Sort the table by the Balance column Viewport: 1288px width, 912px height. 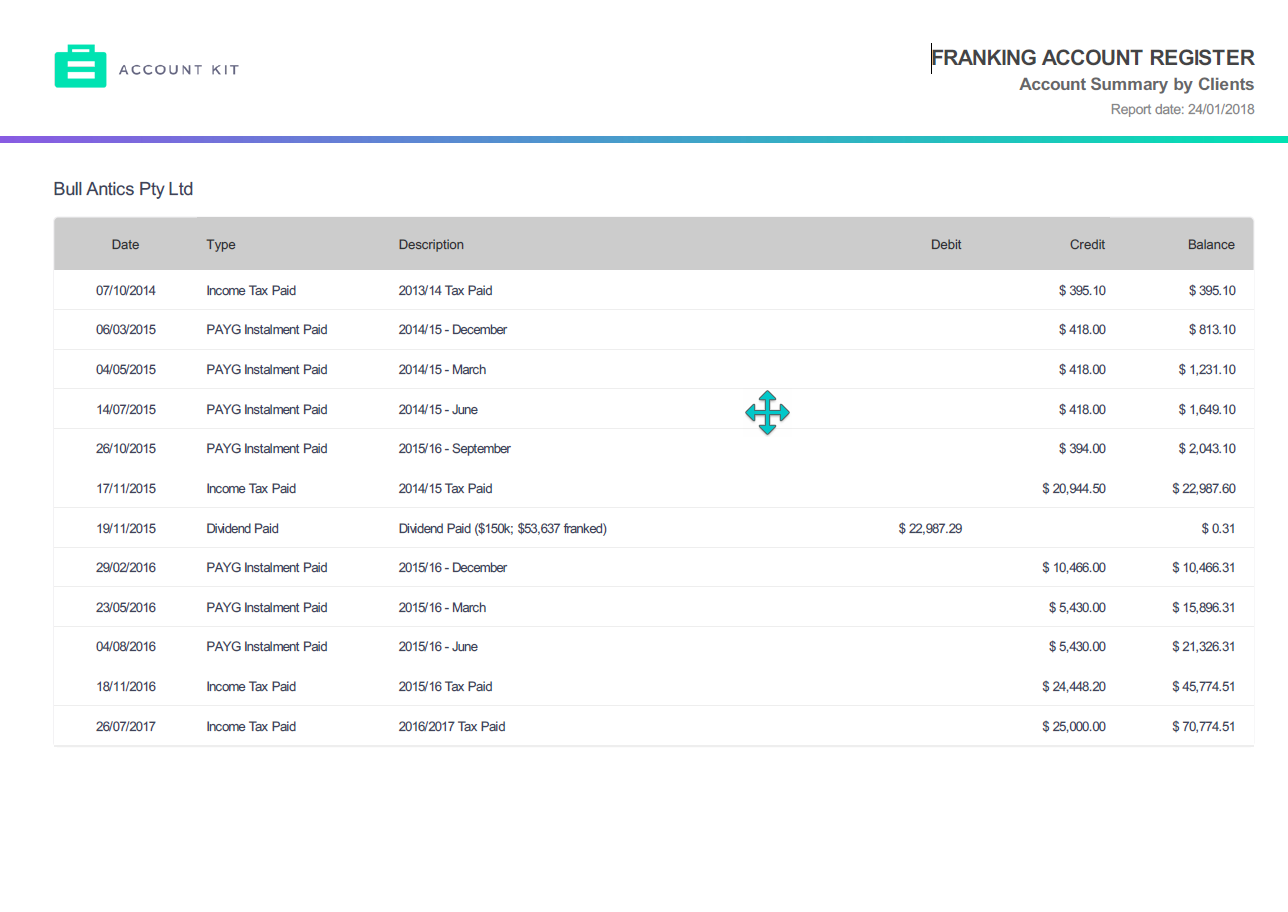tap(1211, 244)
